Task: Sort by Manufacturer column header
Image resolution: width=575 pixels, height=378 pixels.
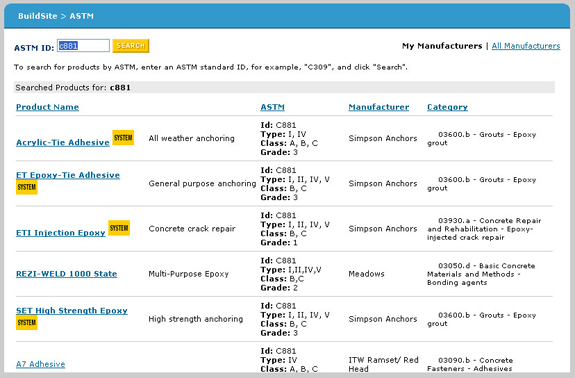Action: pyautogui.click(x=378, y=107)
